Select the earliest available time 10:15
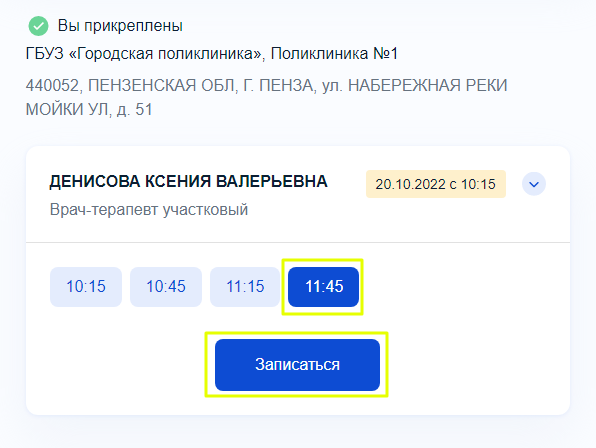The width and height of the screenshot is (596, 448). [x=86, y=287]
